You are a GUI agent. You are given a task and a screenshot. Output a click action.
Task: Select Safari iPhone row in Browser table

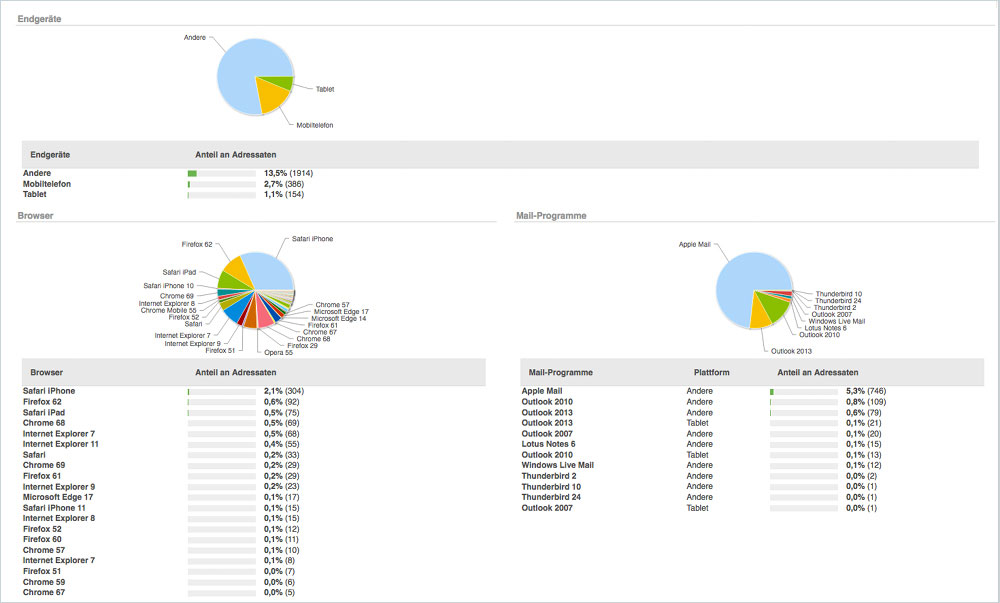(x=49, y=391)
